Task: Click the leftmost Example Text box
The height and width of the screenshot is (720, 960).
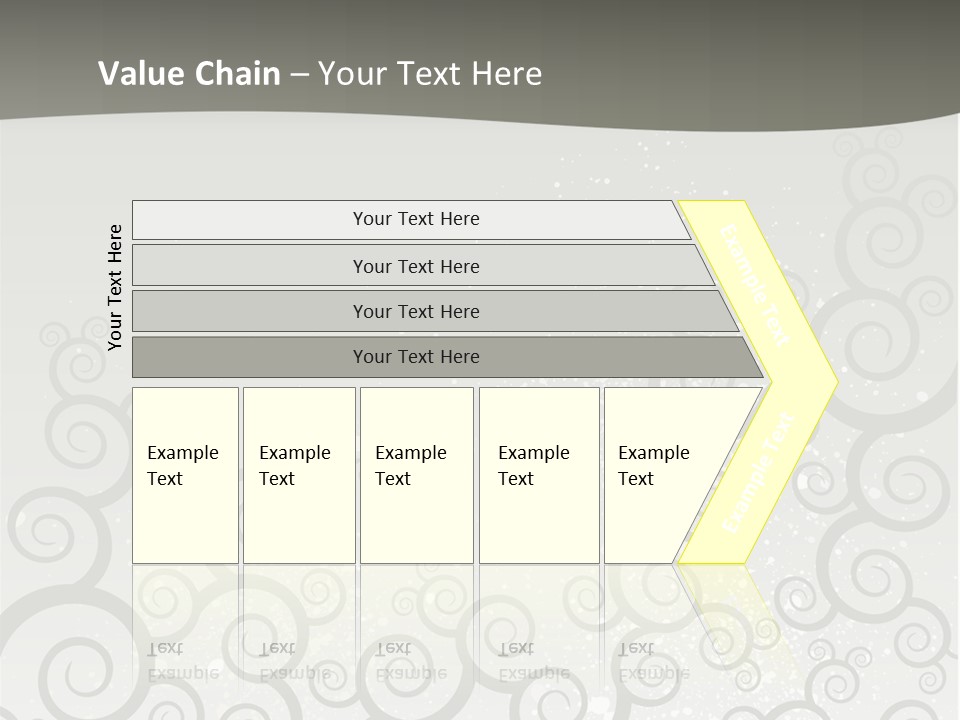Action: pos(185,475)
